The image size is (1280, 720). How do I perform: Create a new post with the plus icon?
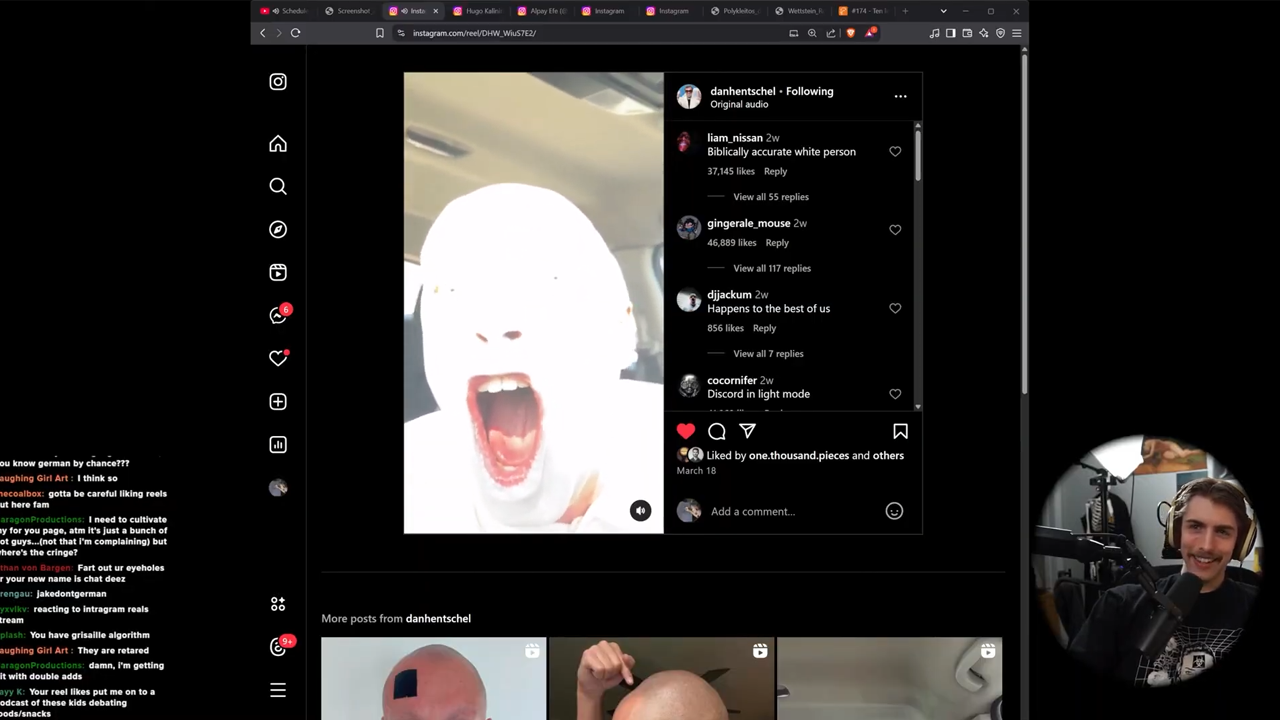277,401
